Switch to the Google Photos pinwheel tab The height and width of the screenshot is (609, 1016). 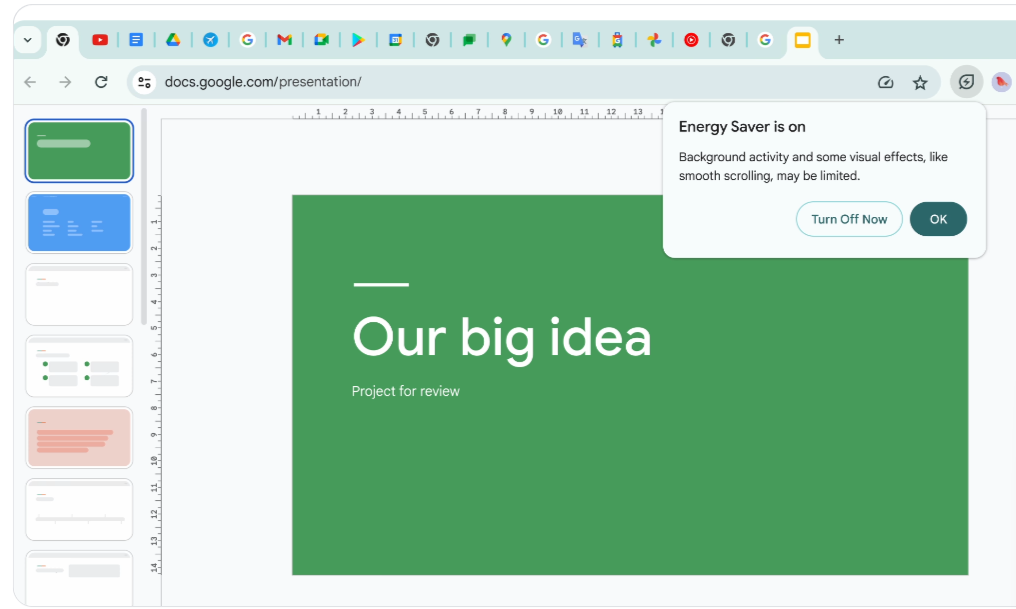pos(654,40)
